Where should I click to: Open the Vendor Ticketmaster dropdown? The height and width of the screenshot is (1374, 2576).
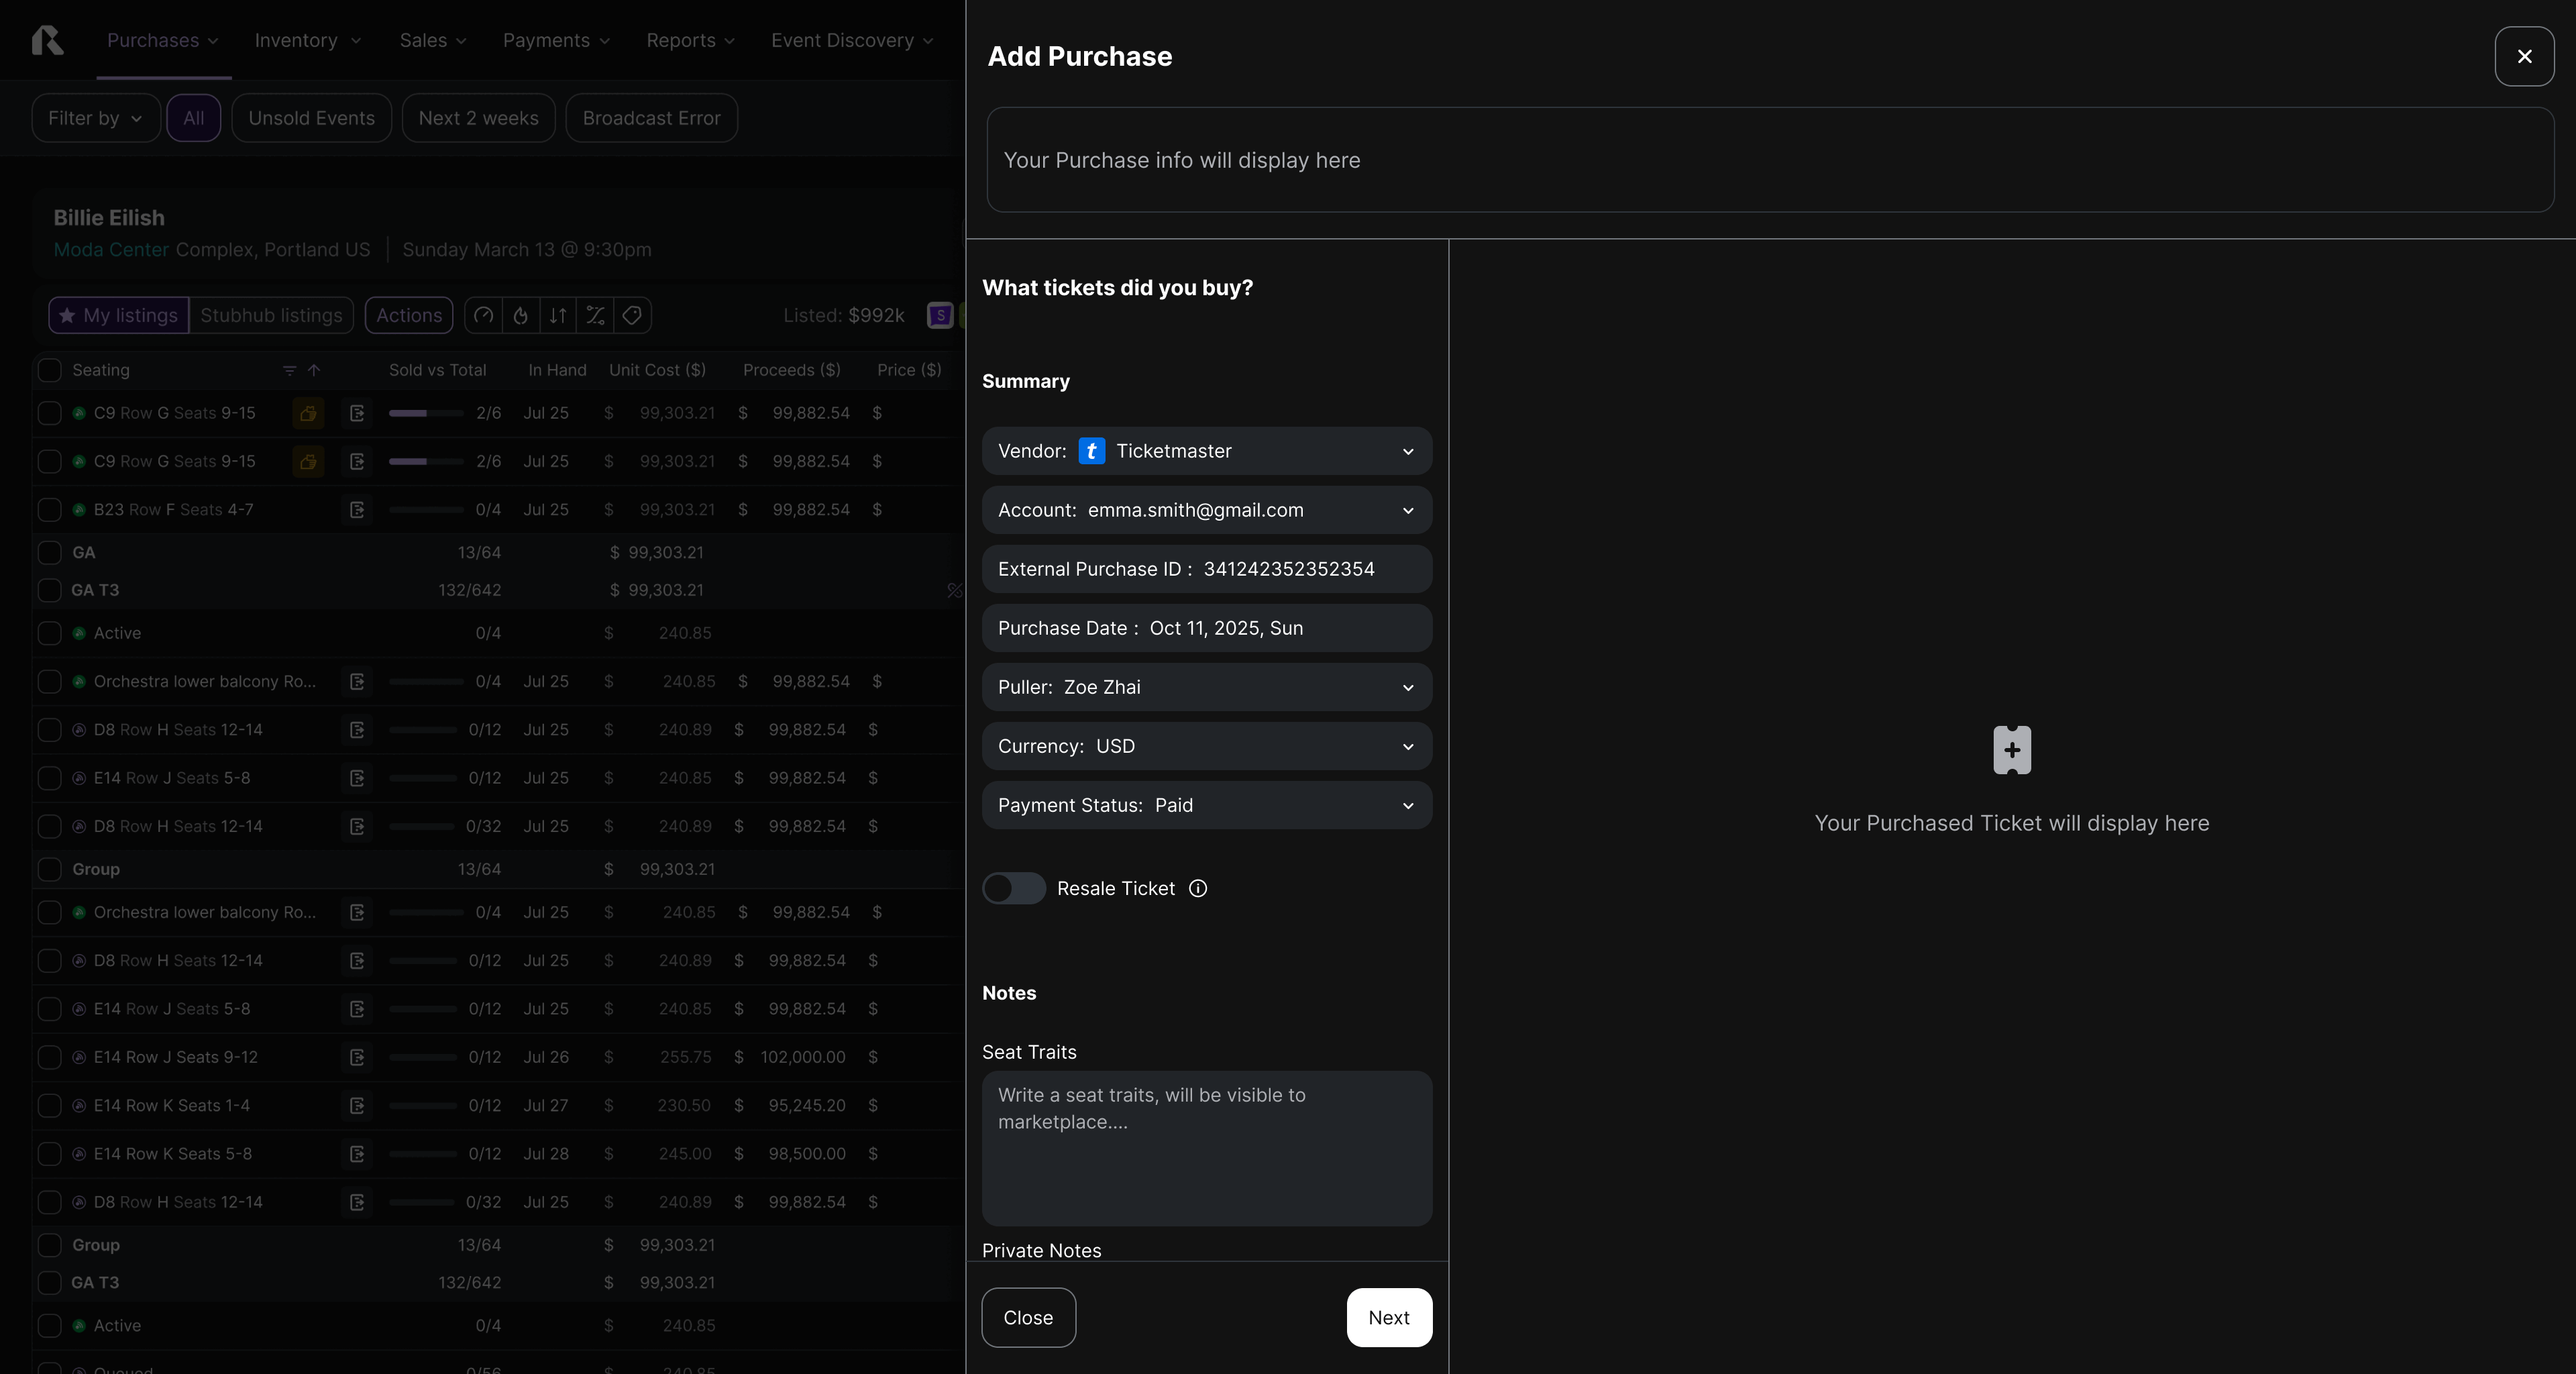[x=1206, y=451]
